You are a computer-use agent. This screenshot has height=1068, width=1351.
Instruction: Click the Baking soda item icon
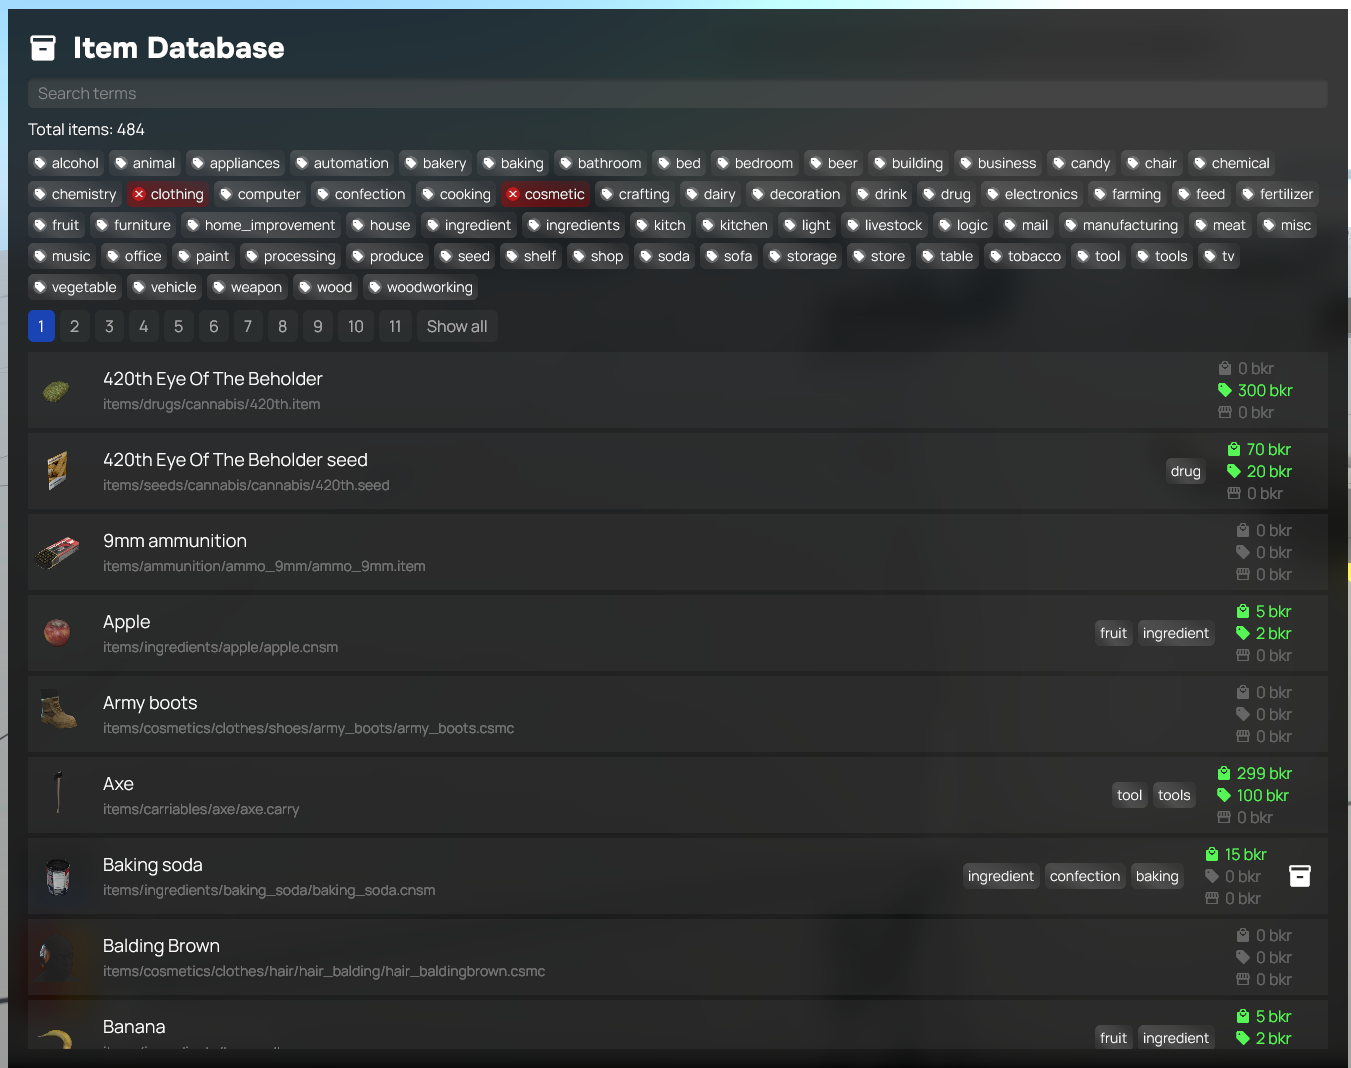click(58, 876)
